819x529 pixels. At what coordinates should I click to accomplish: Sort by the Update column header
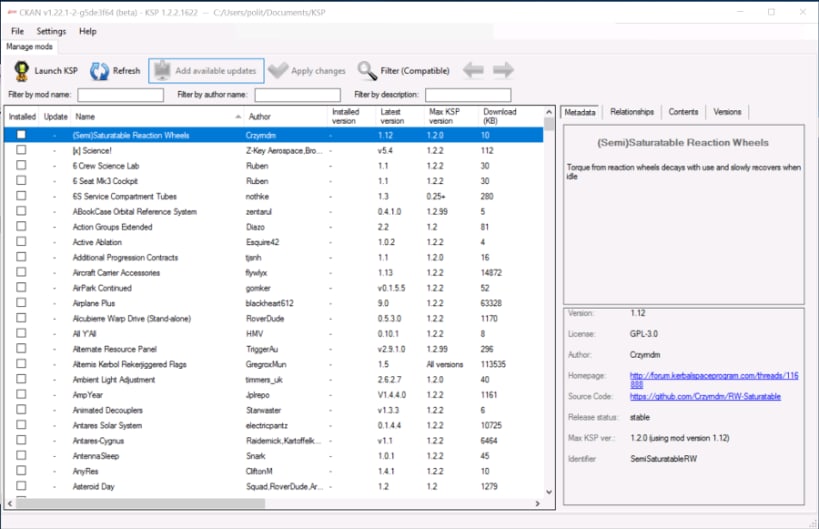(x=55, y=116)
